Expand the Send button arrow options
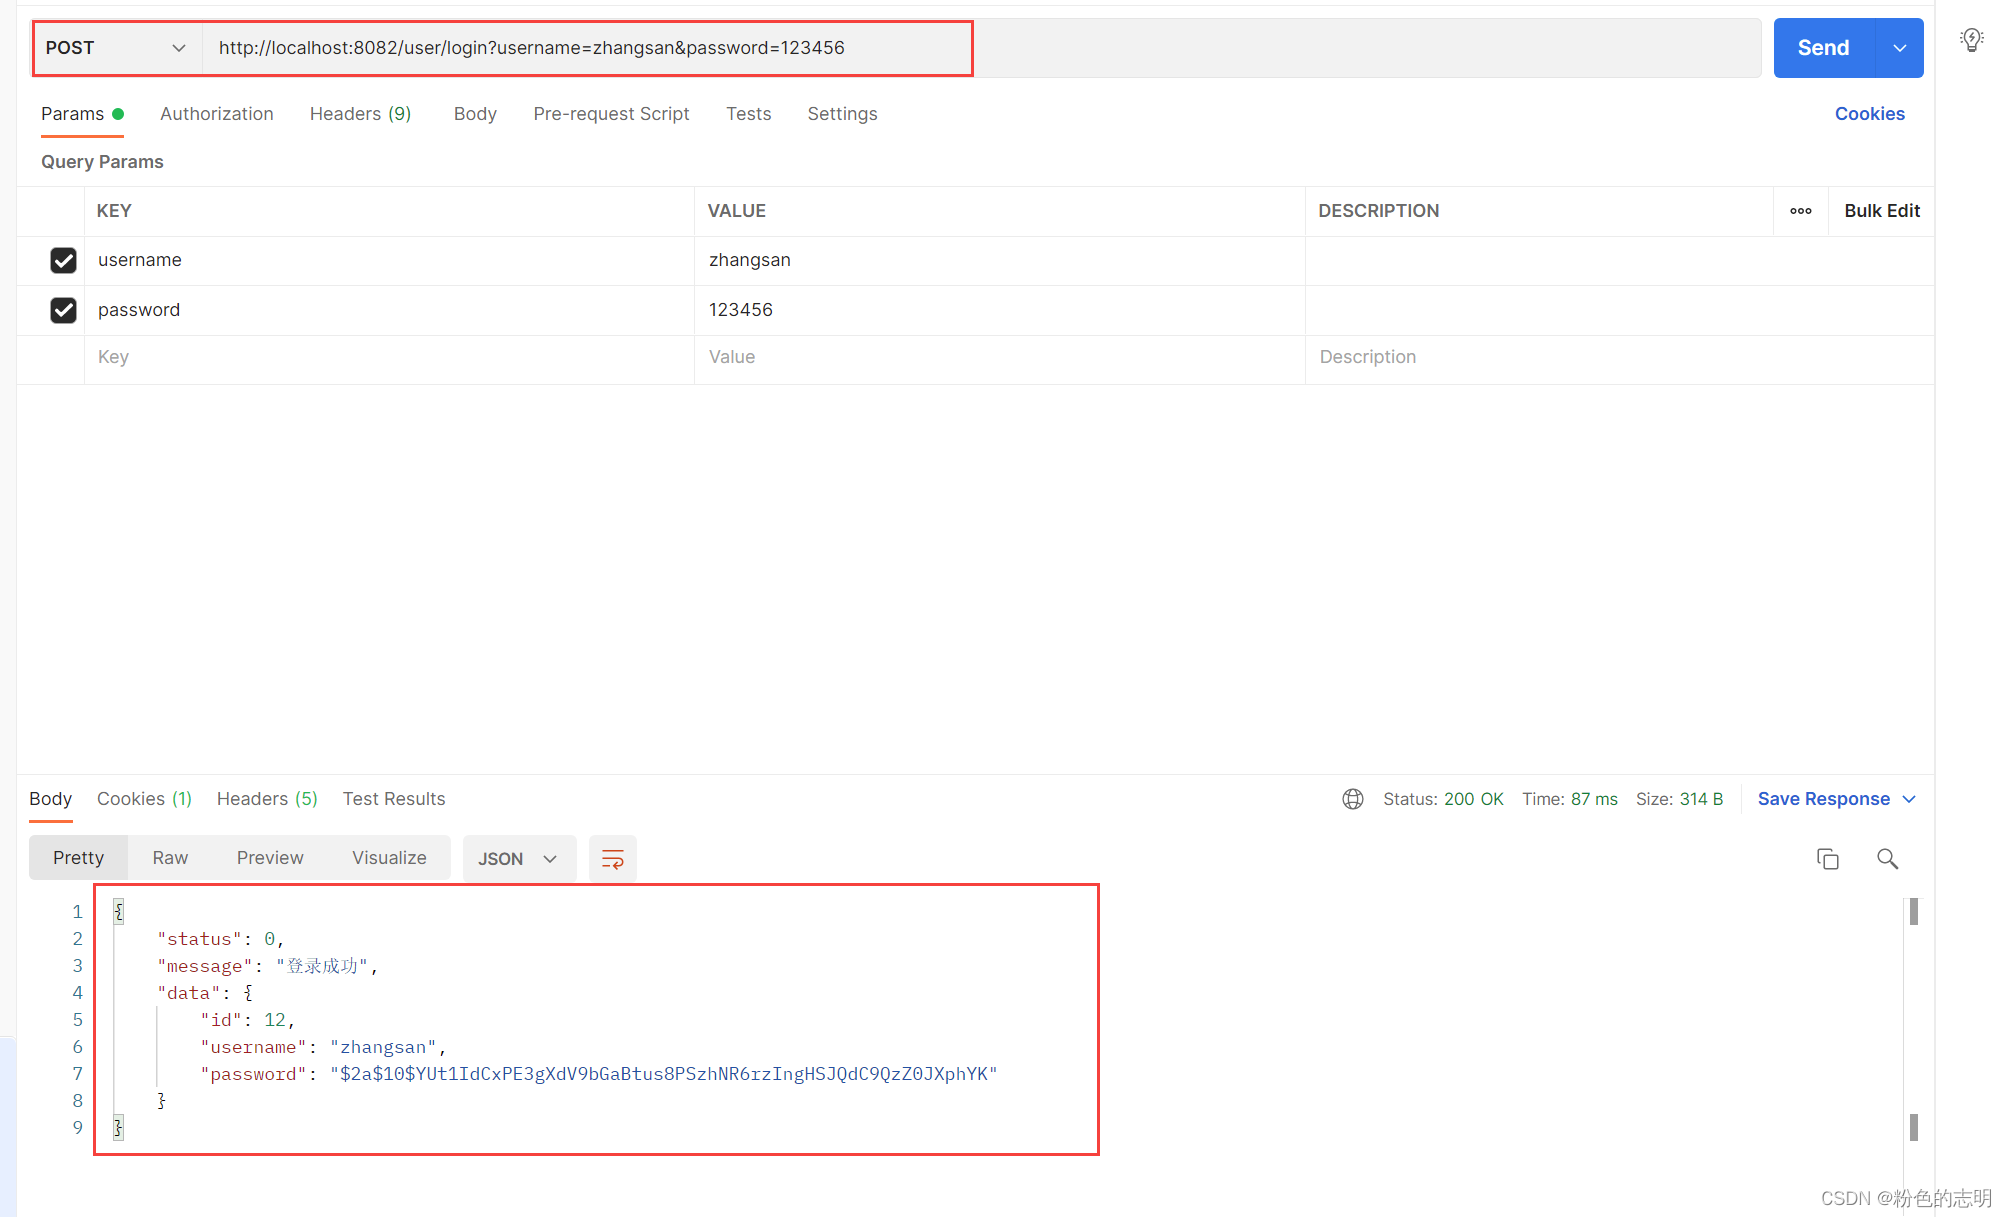The width and height of the screenshot is (2007, 1217). click(x=1899, y=48)
